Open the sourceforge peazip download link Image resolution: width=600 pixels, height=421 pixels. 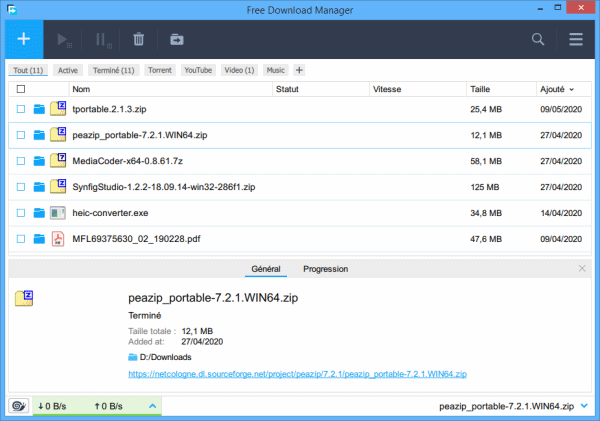pyautogui.click(x=297, y=374)
